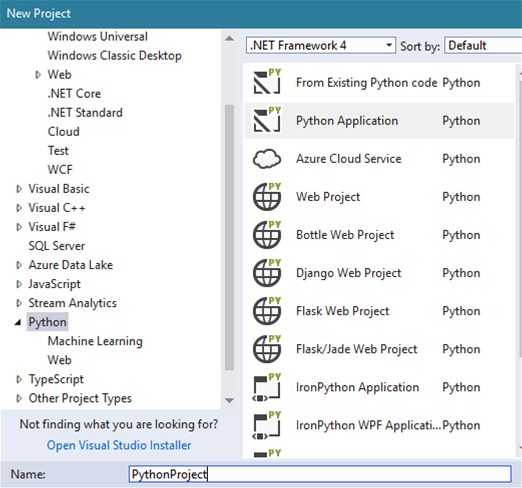Viewport: 522px width, 488px height.
Task: Click the Django Web Project globe icon
Action: [x=267, y=273]
